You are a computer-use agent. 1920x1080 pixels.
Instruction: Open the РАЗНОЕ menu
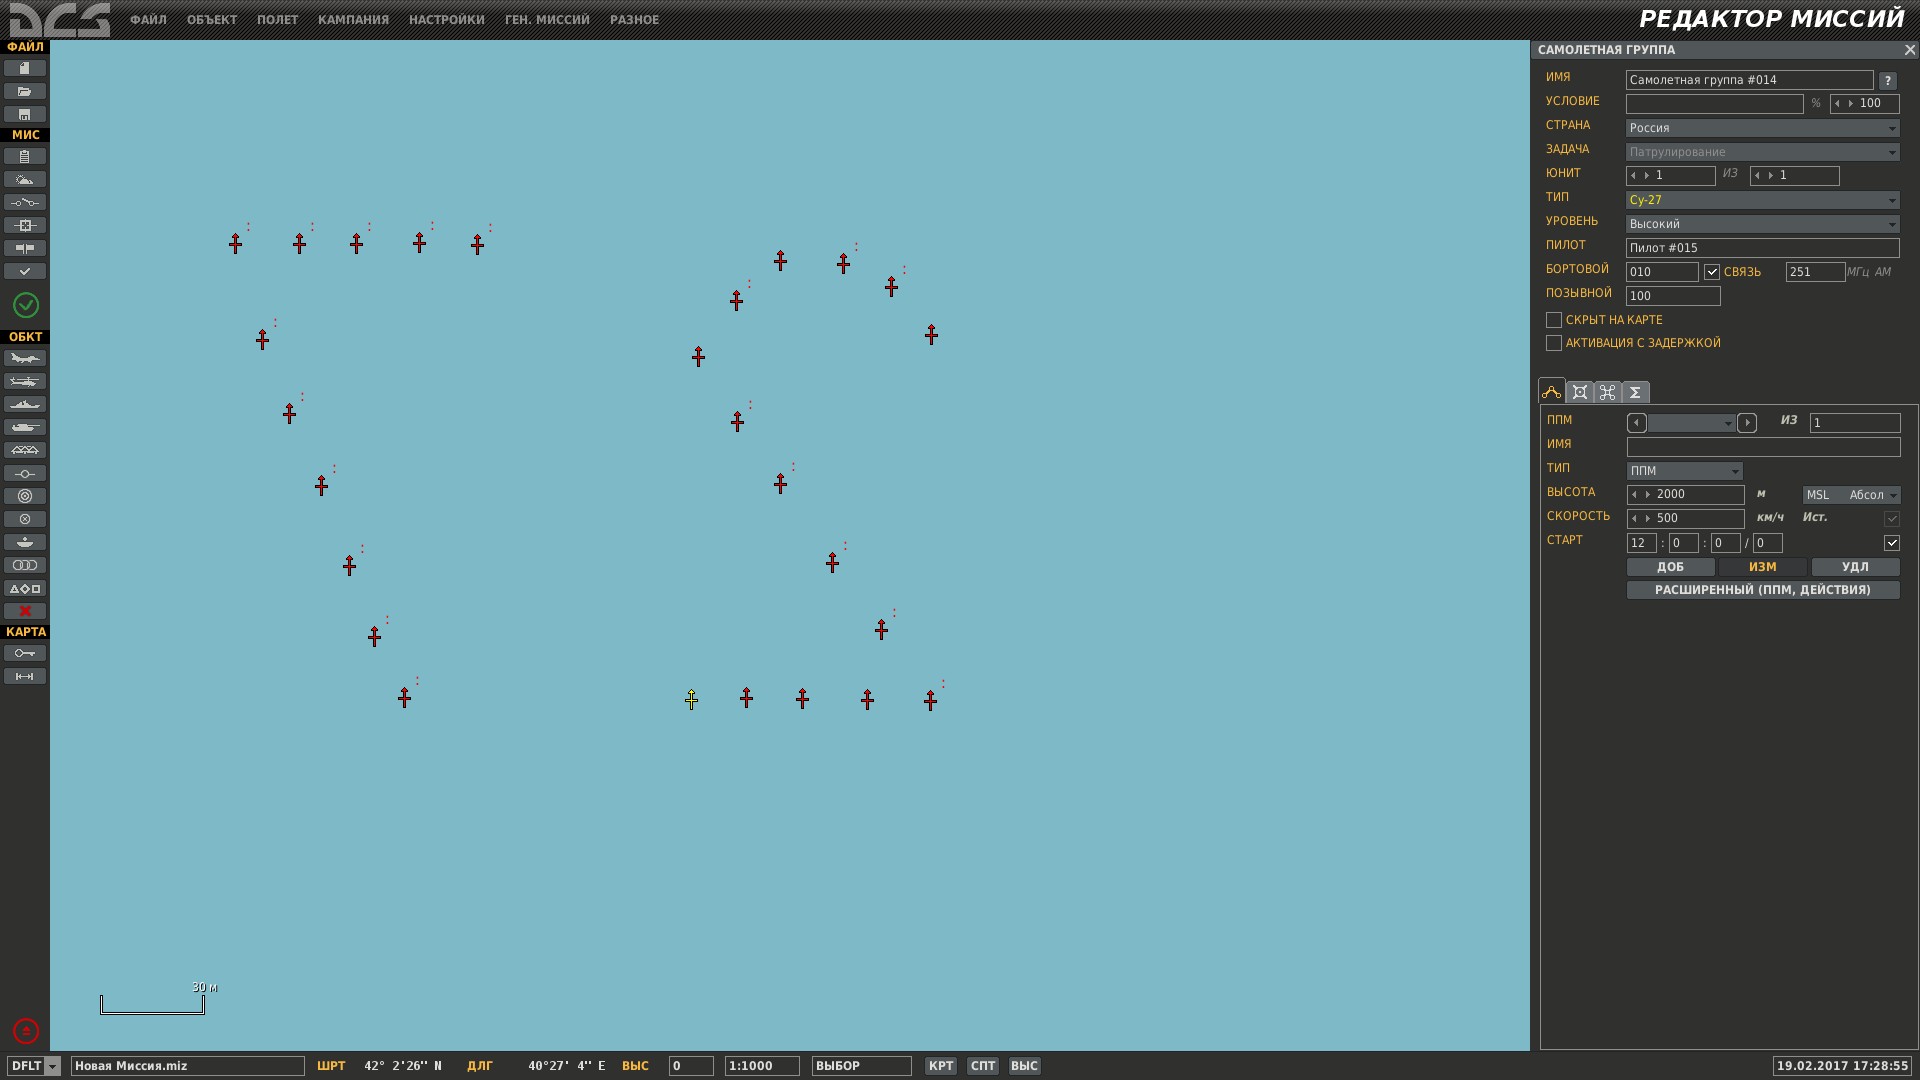coord(634,20)
